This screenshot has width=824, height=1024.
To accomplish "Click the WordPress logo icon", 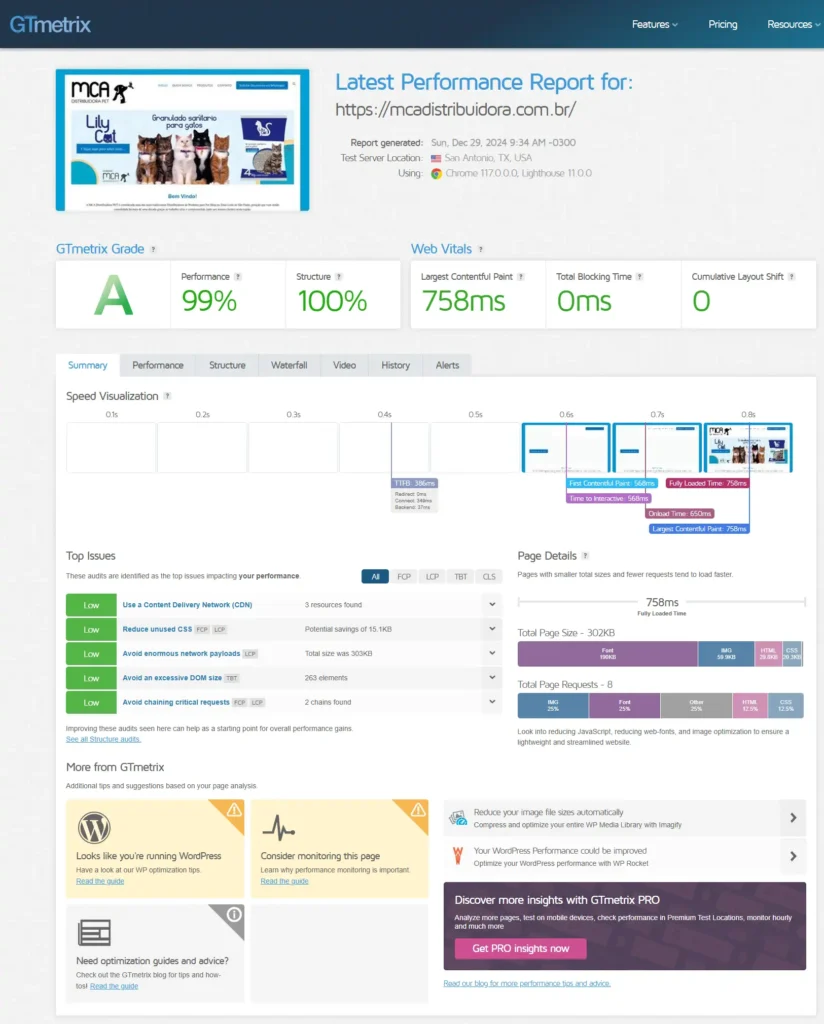I will click(x=94, y=827).
